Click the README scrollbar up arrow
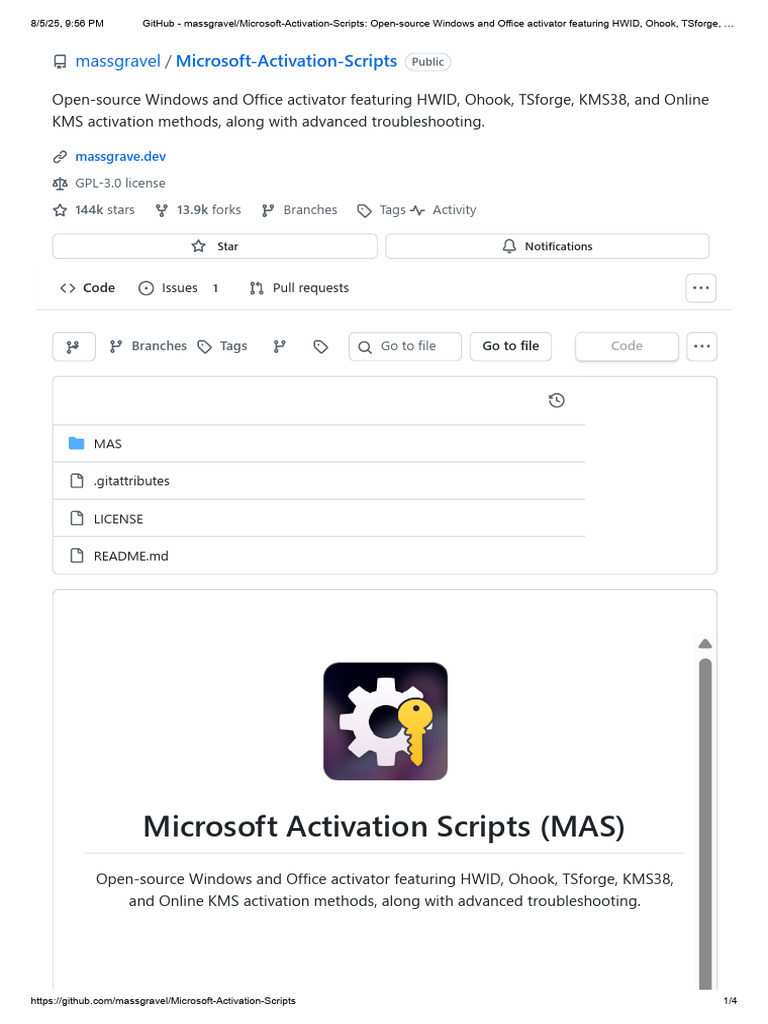The height and width of the screenshot is (1024, 768). (x=705, y=644)
